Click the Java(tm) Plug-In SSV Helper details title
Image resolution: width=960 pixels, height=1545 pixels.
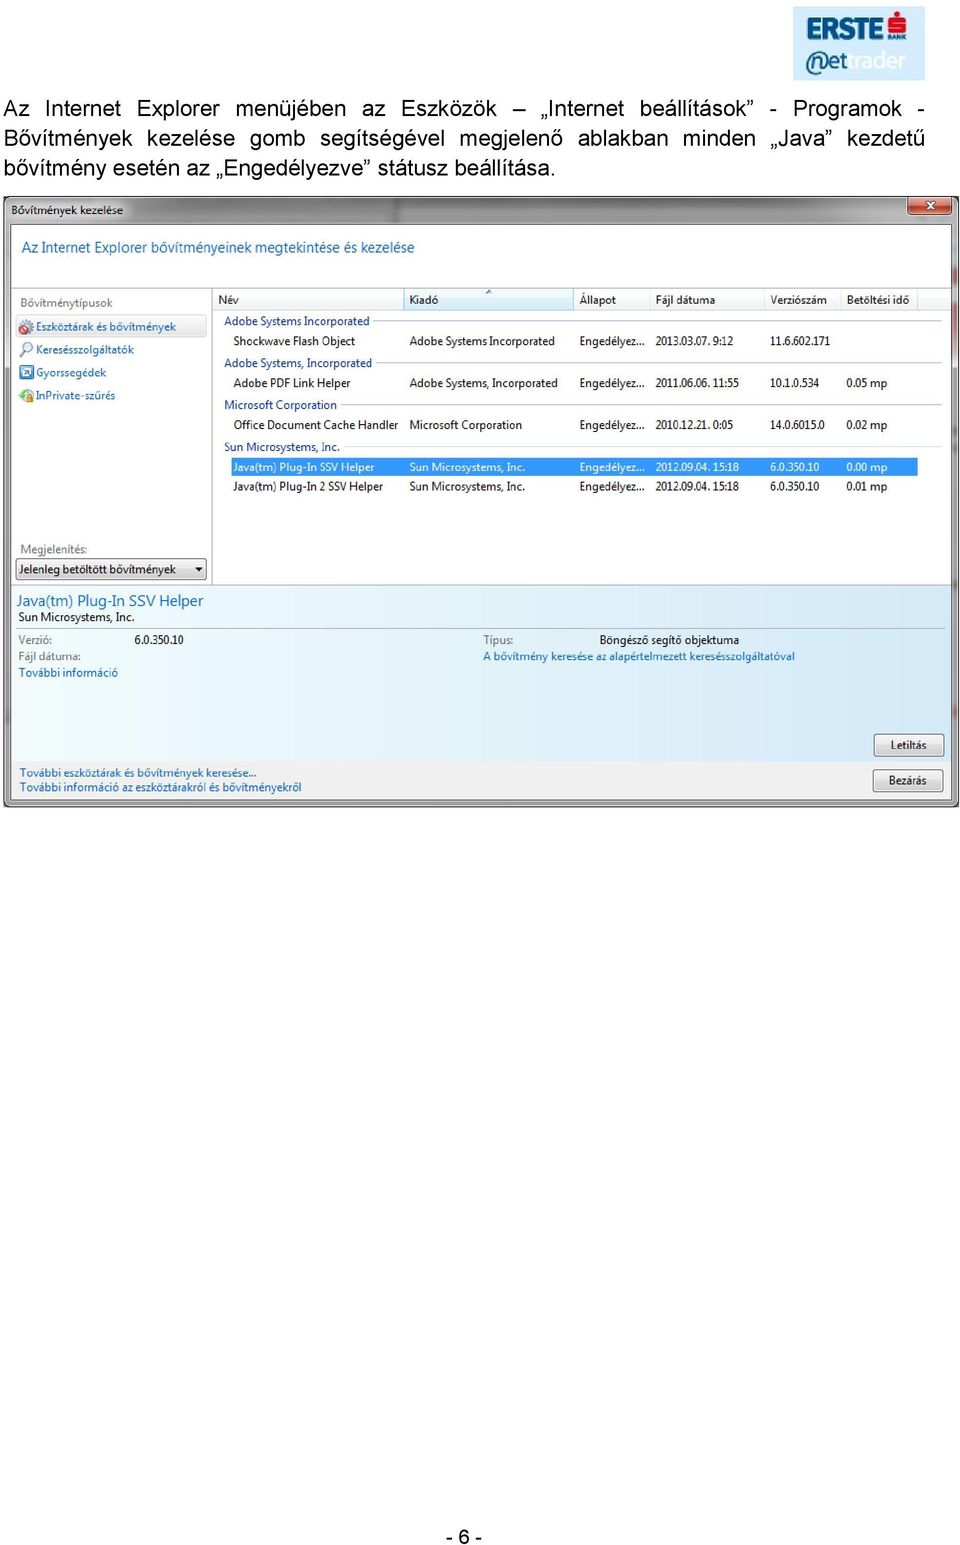pyautogui.click(x=110, y=601)
